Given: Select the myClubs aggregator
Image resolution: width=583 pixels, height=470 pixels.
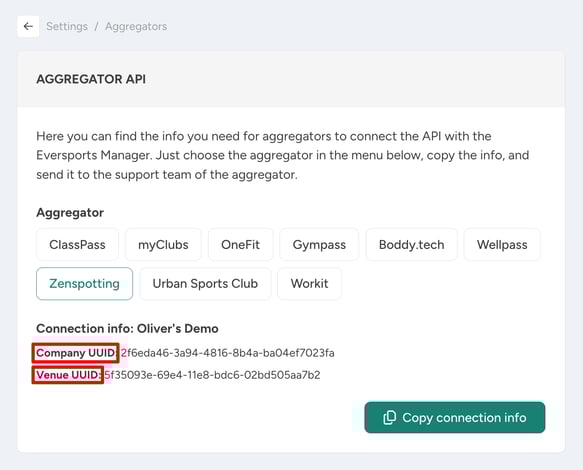Looking at the screenshot, I should (163, 245).
